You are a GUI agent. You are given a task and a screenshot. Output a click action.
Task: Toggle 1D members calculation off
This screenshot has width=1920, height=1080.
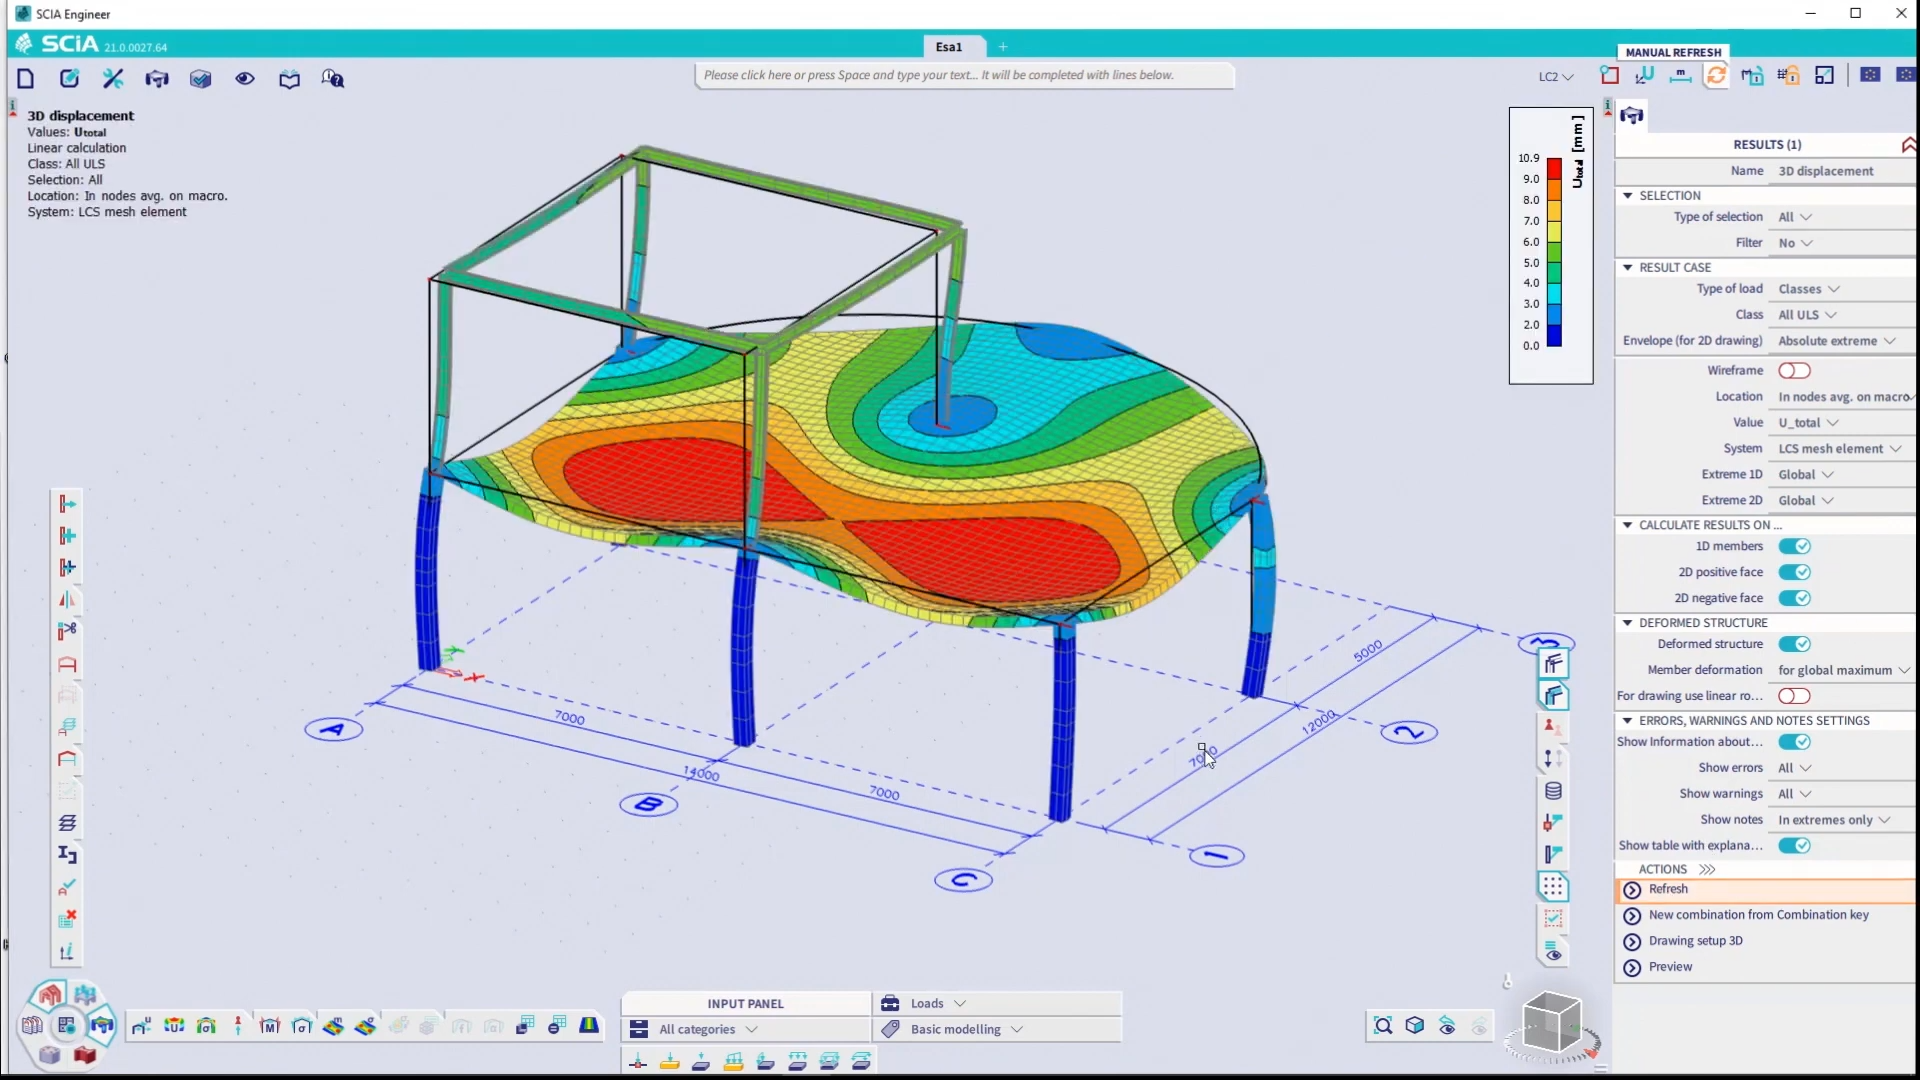tap(1794, 546)
